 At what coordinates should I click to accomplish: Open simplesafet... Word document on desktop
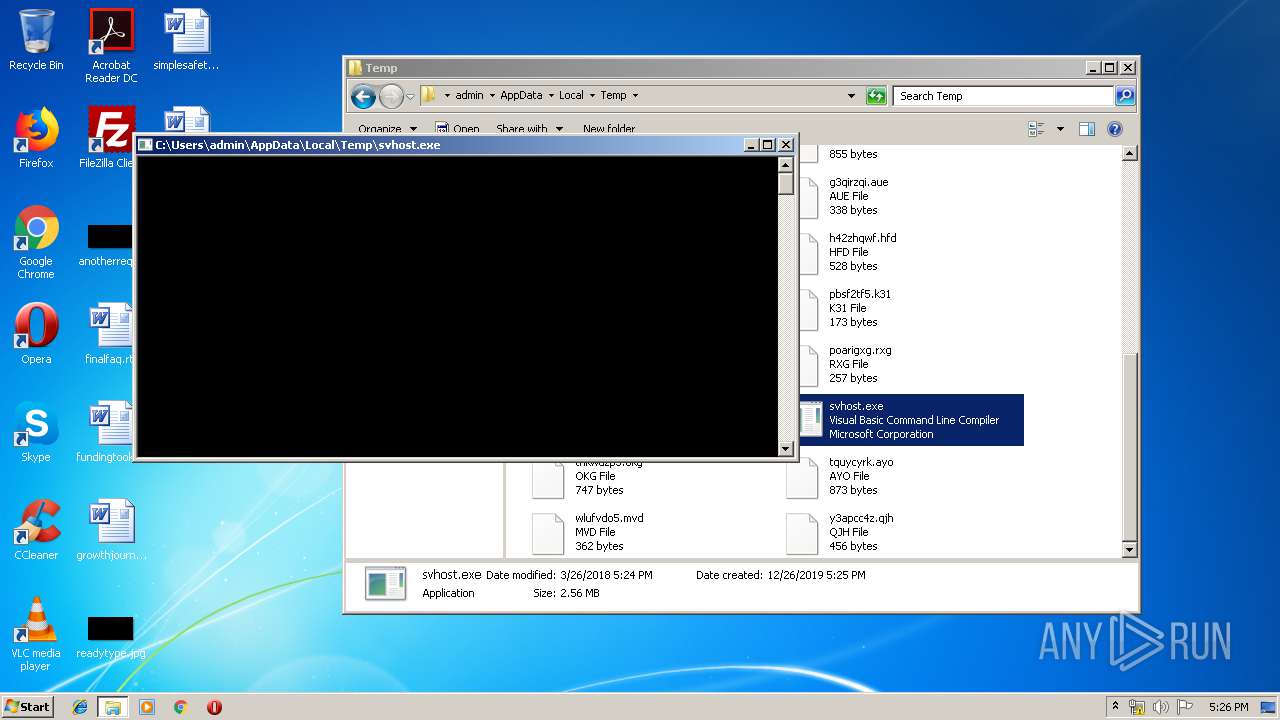point(186,40)
